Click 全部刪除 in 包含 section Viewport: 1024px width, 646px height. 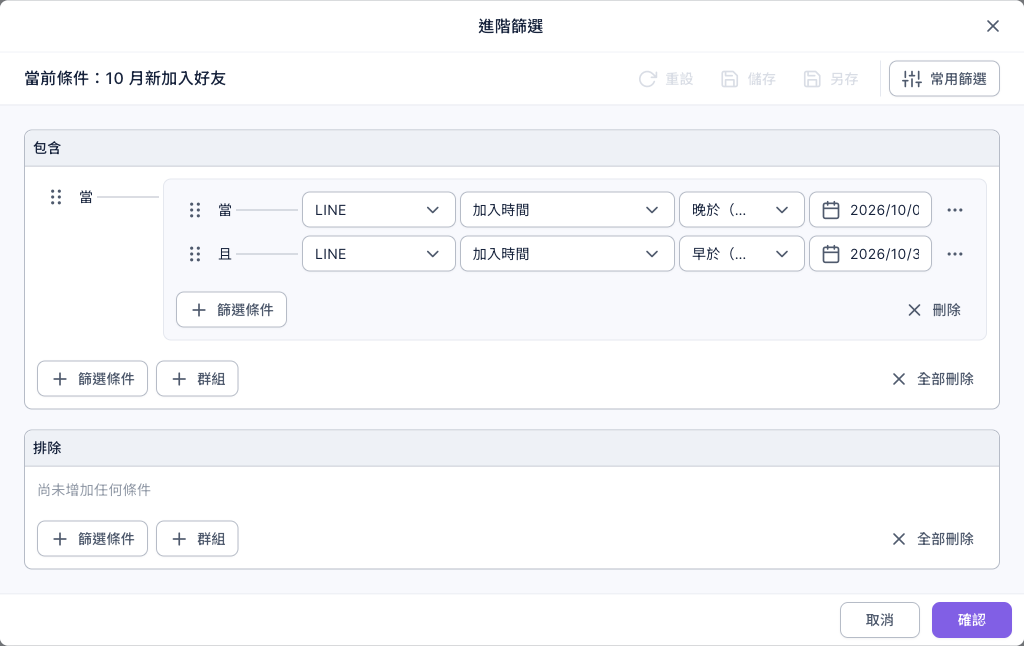click(933, 379)
